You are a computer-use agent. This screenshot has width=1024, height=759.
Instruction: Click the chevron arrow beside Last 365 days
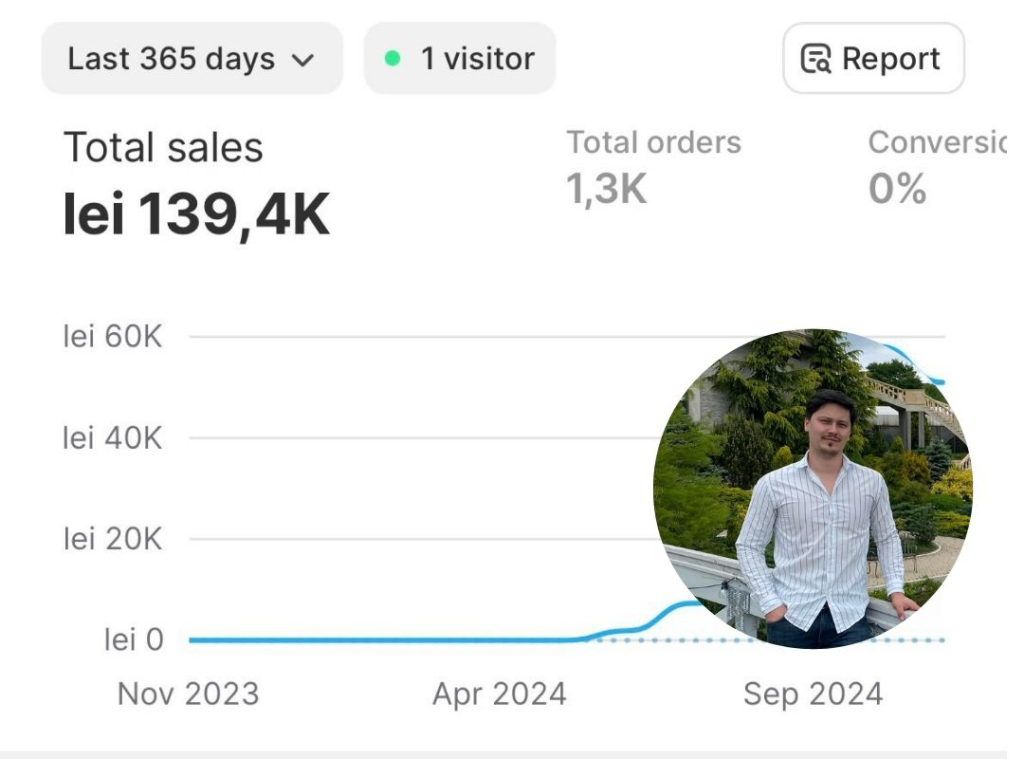(x=302, y=60)
